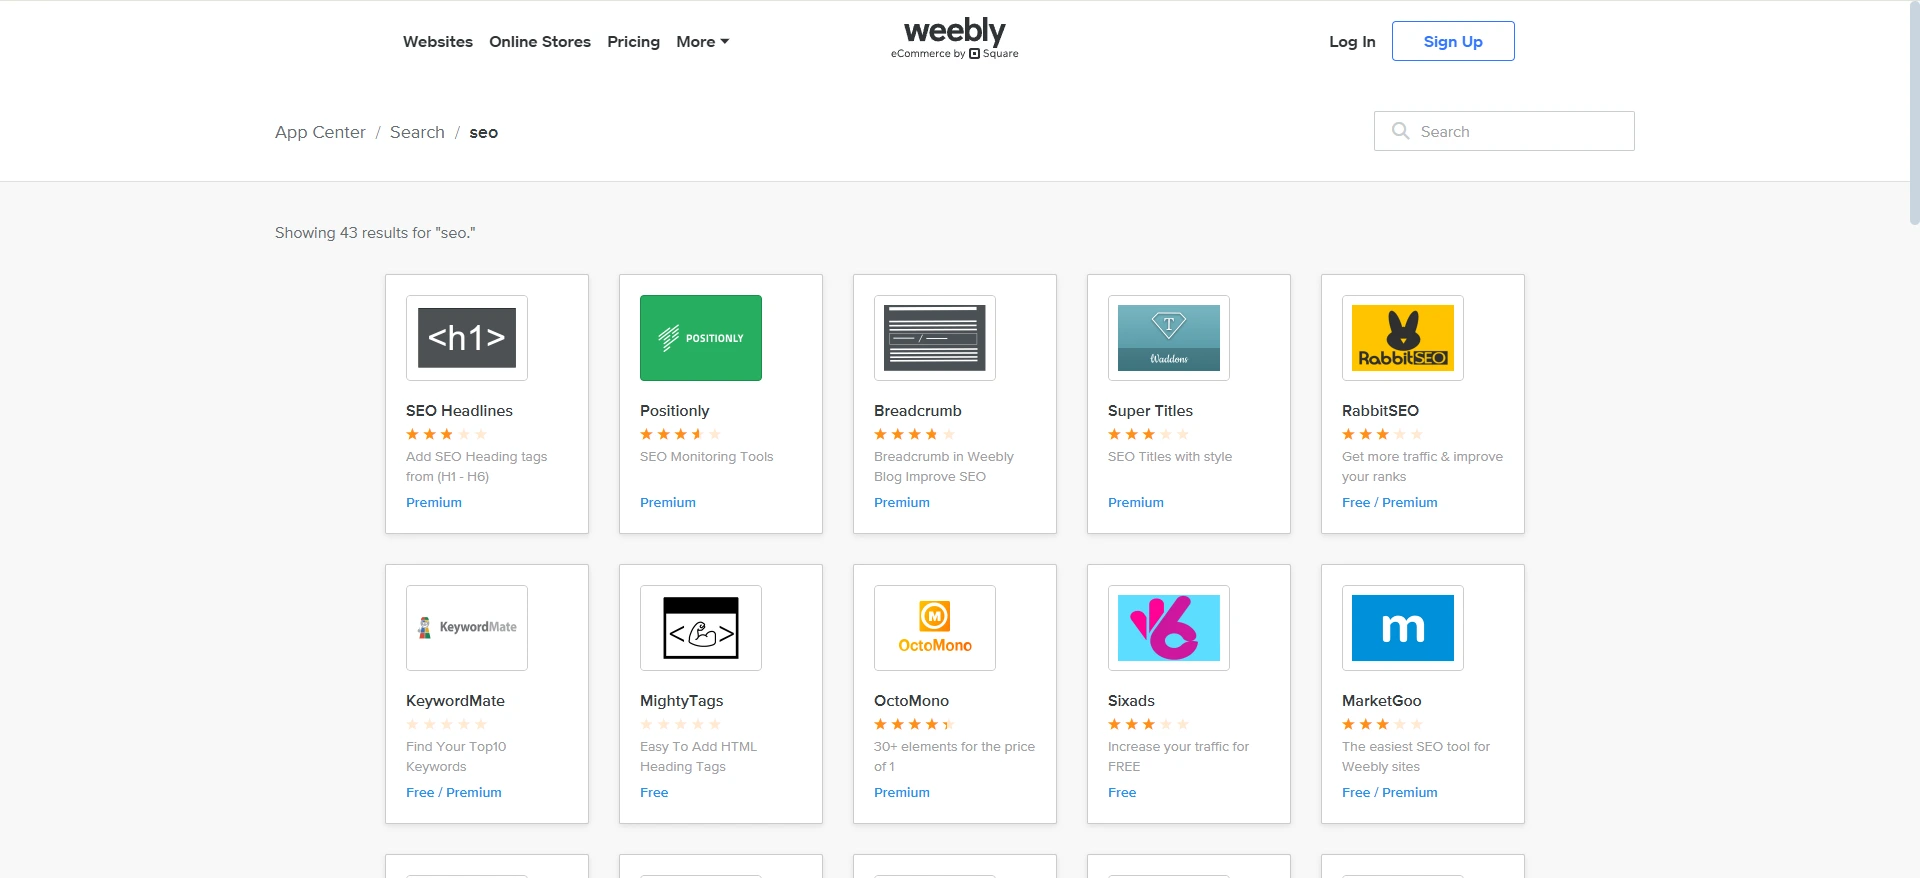The image size is (1920, 878).
Task: Open the MarketGoo app icon
Action: (x=1403, y=628)
